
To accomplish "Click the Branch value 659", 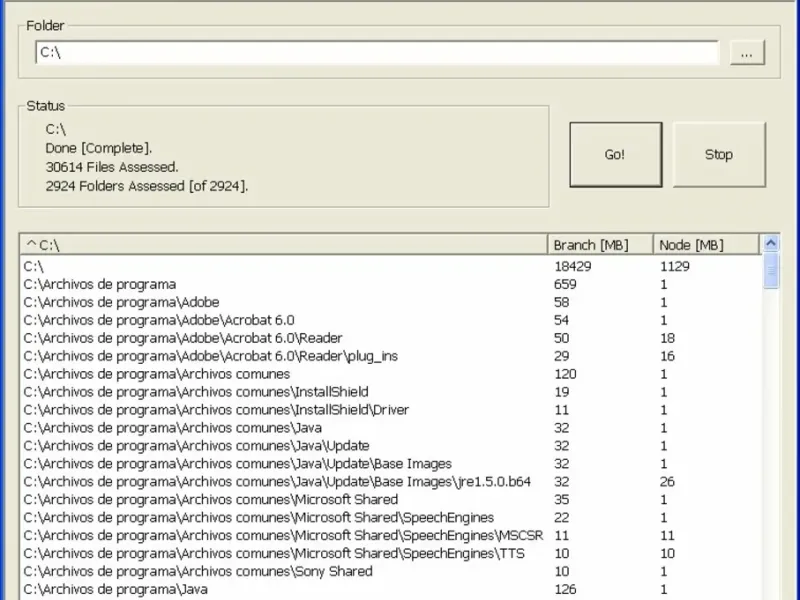I will (565, 284).
